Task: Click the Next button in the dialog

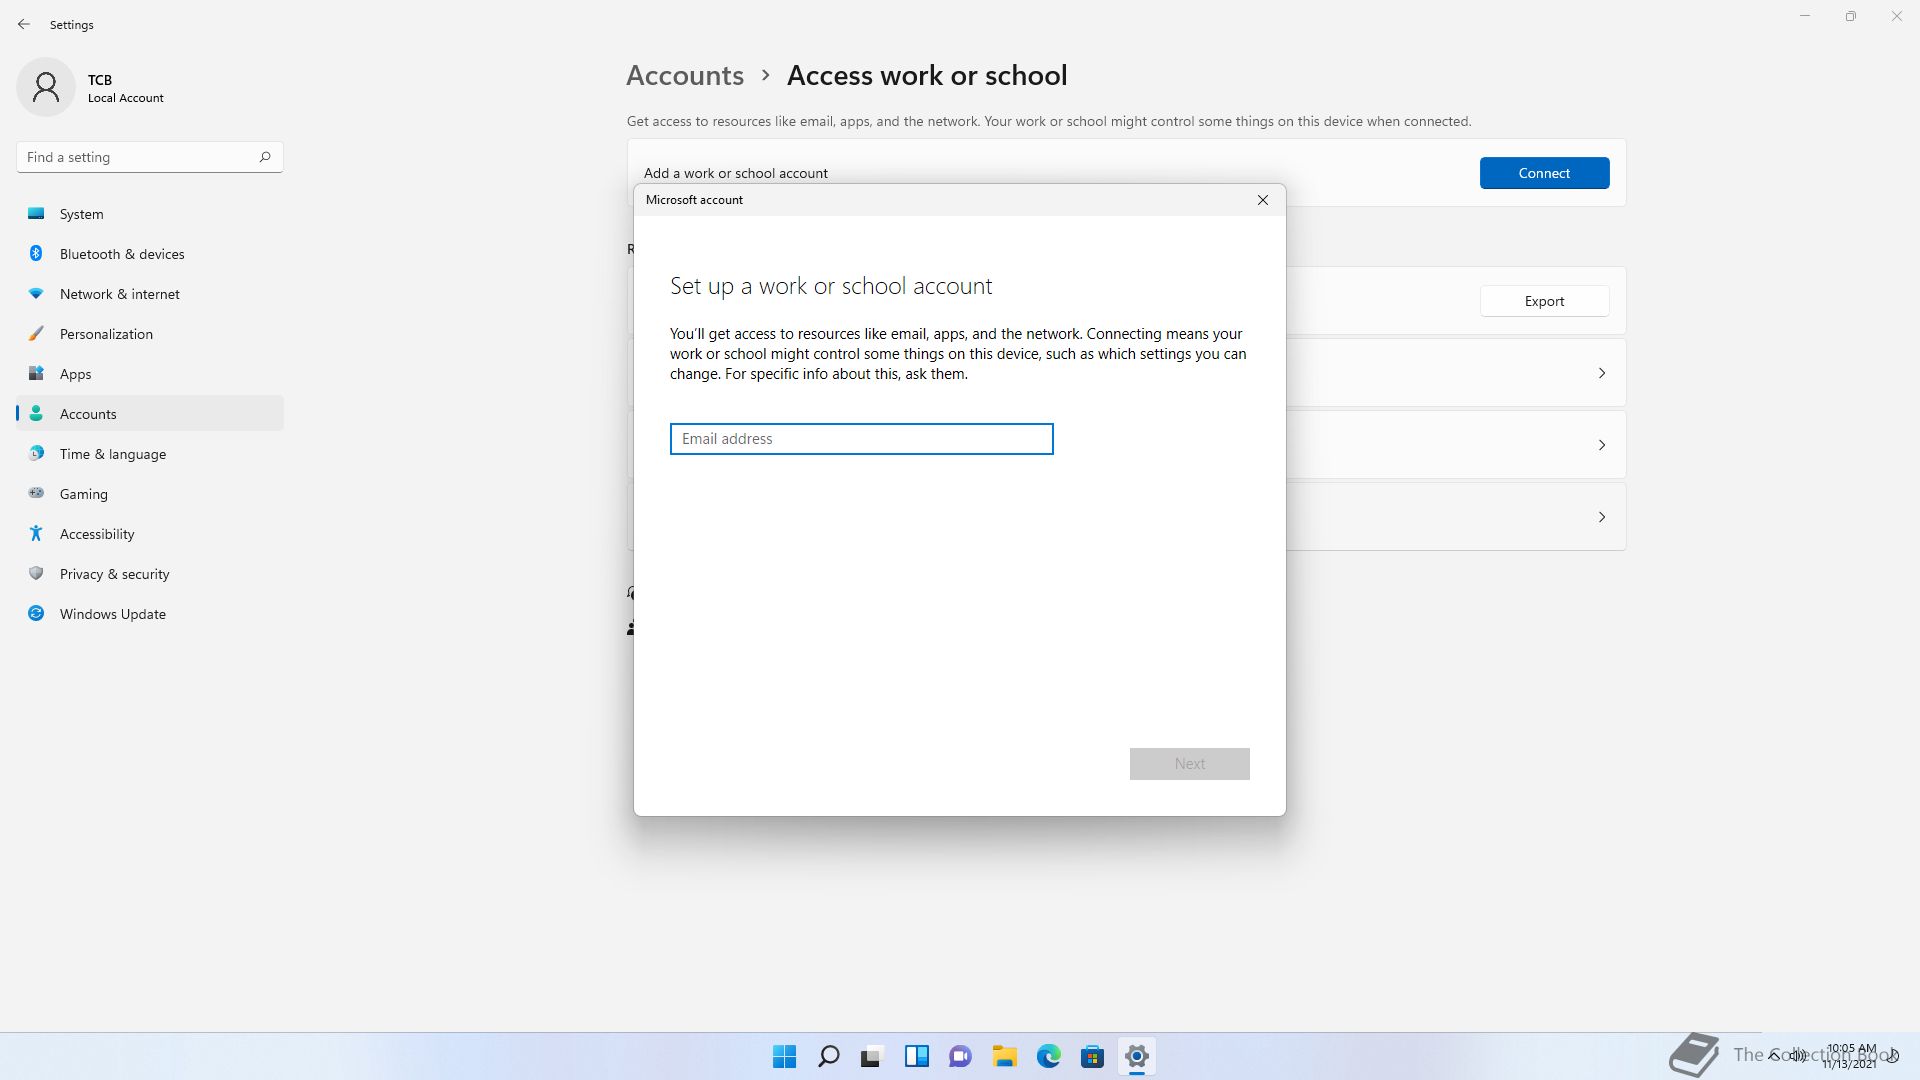Action: (1190, 764)
